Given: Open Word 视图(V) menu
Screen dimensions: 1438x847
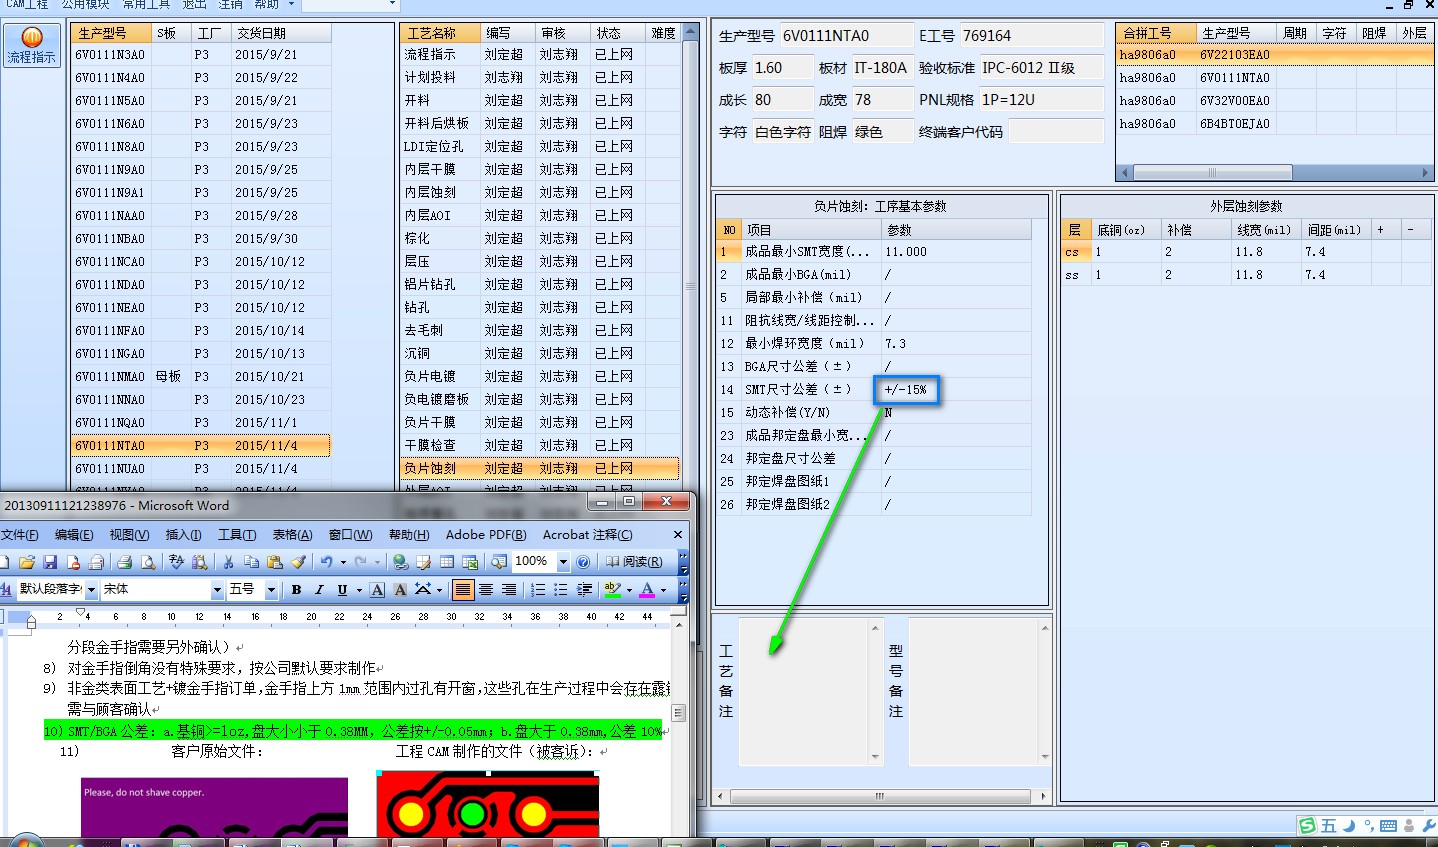Looking at the screenshot, I should pyautogui.click(x=129, y=535).
